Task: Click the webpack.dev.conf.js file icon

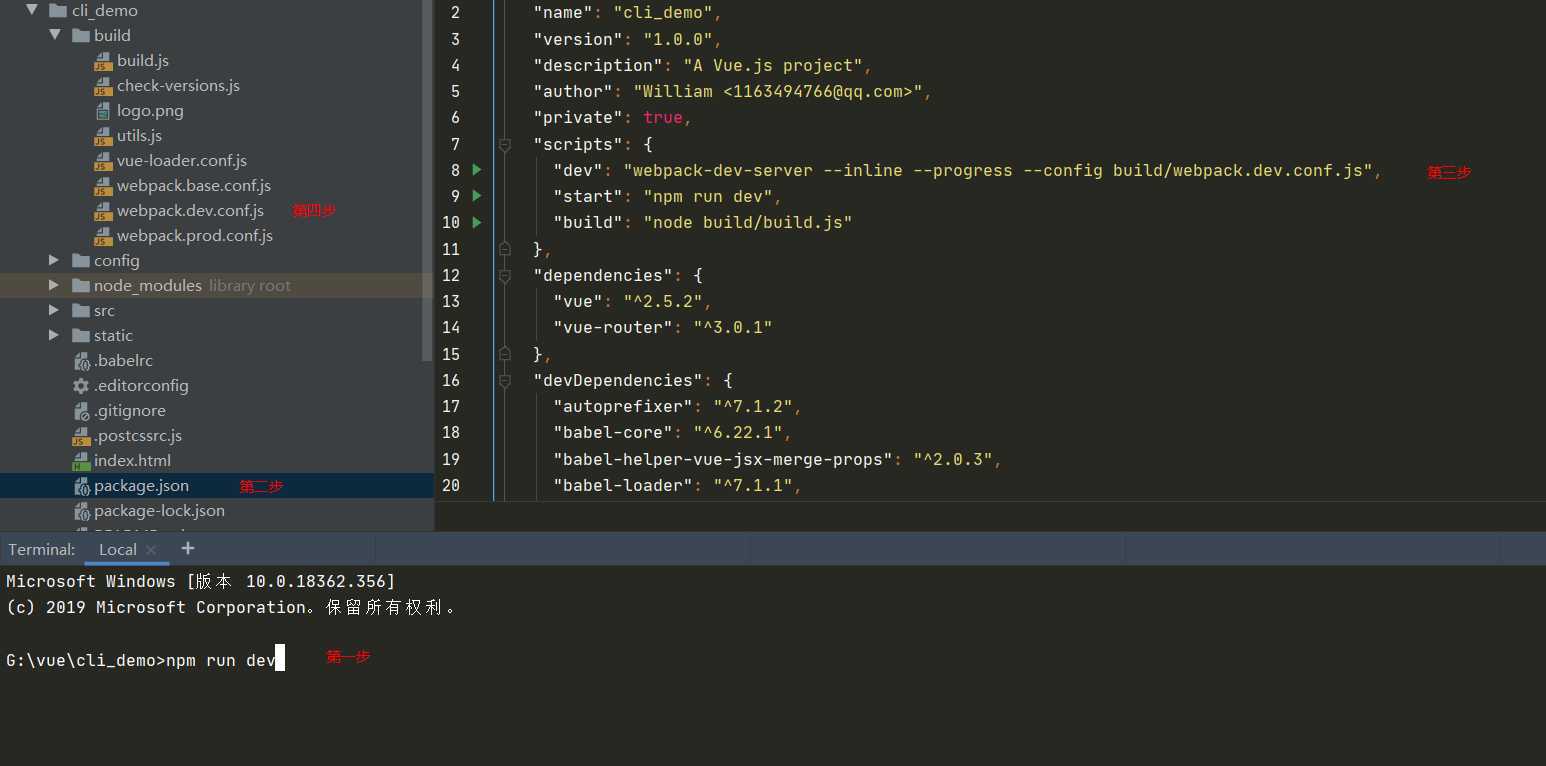Action: pyautogui.click(x=103, y=211)
